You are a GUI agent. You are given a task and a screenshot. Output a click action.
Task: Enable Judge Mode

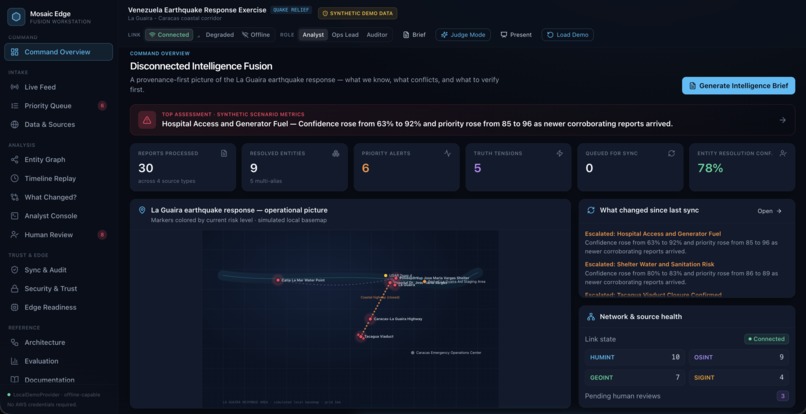(463, 35)
